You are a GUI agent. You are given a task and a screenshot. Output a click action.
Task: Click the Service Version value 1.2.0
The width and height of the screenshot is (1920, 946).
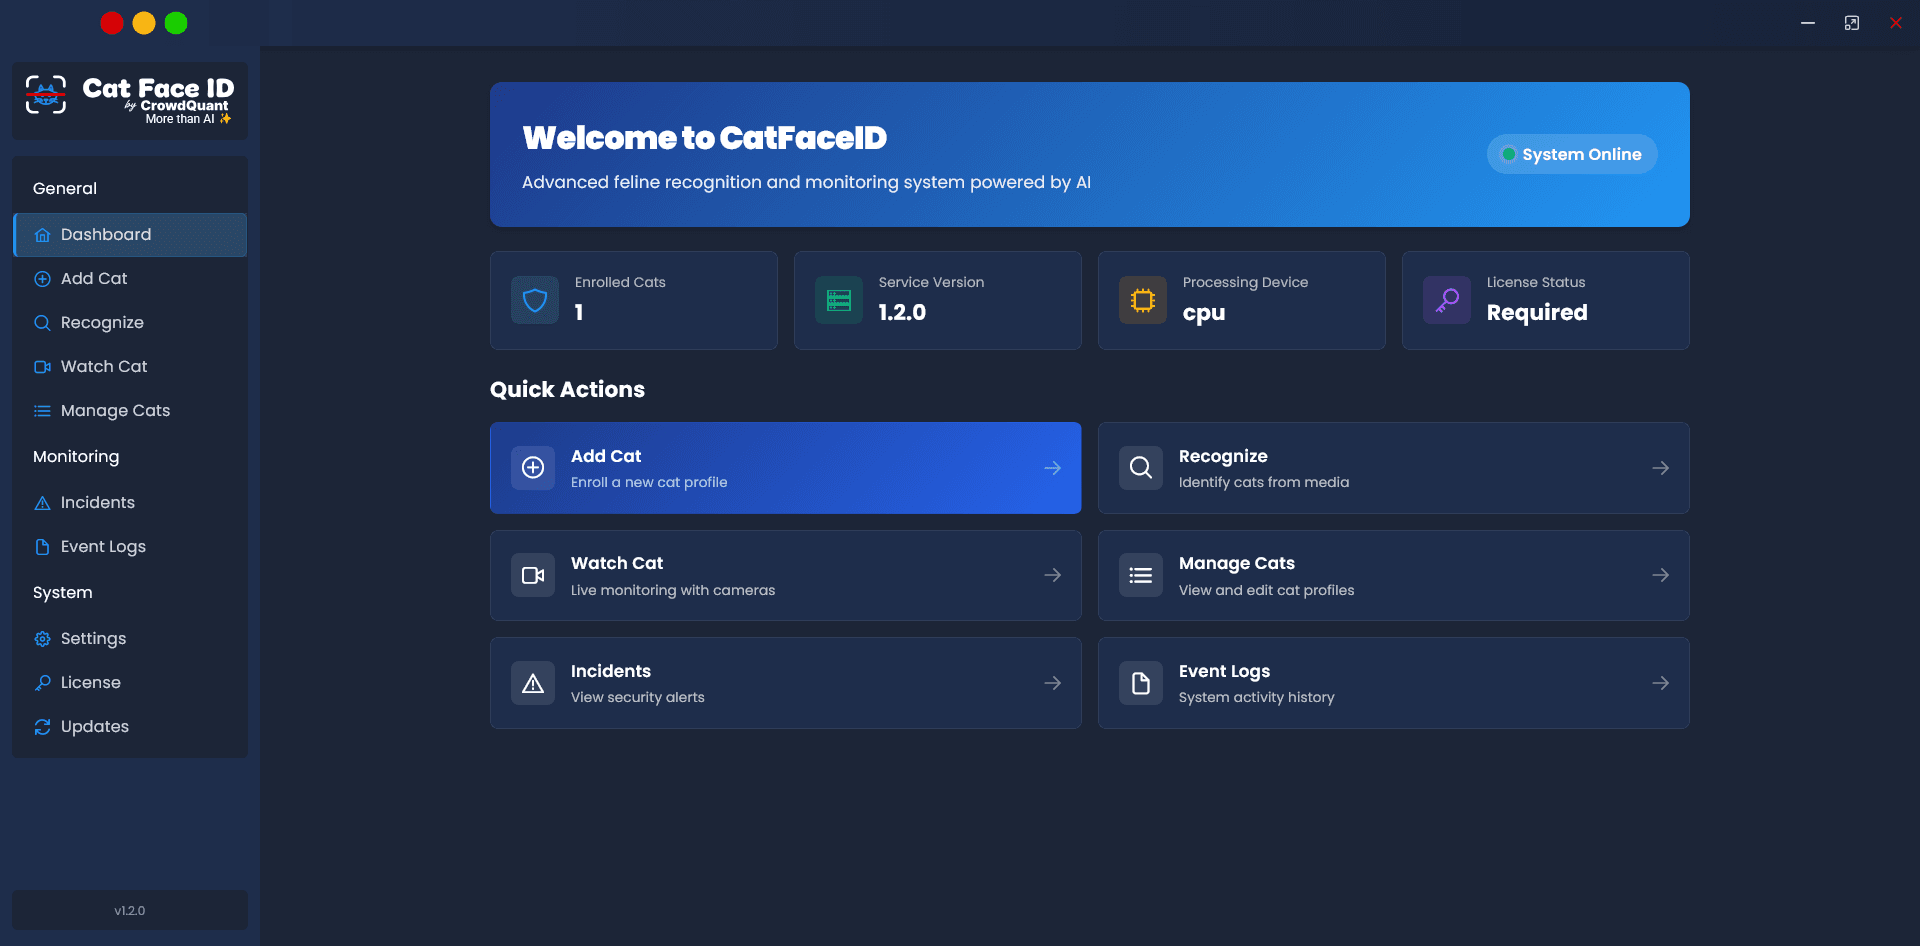(x=902, y=313)
